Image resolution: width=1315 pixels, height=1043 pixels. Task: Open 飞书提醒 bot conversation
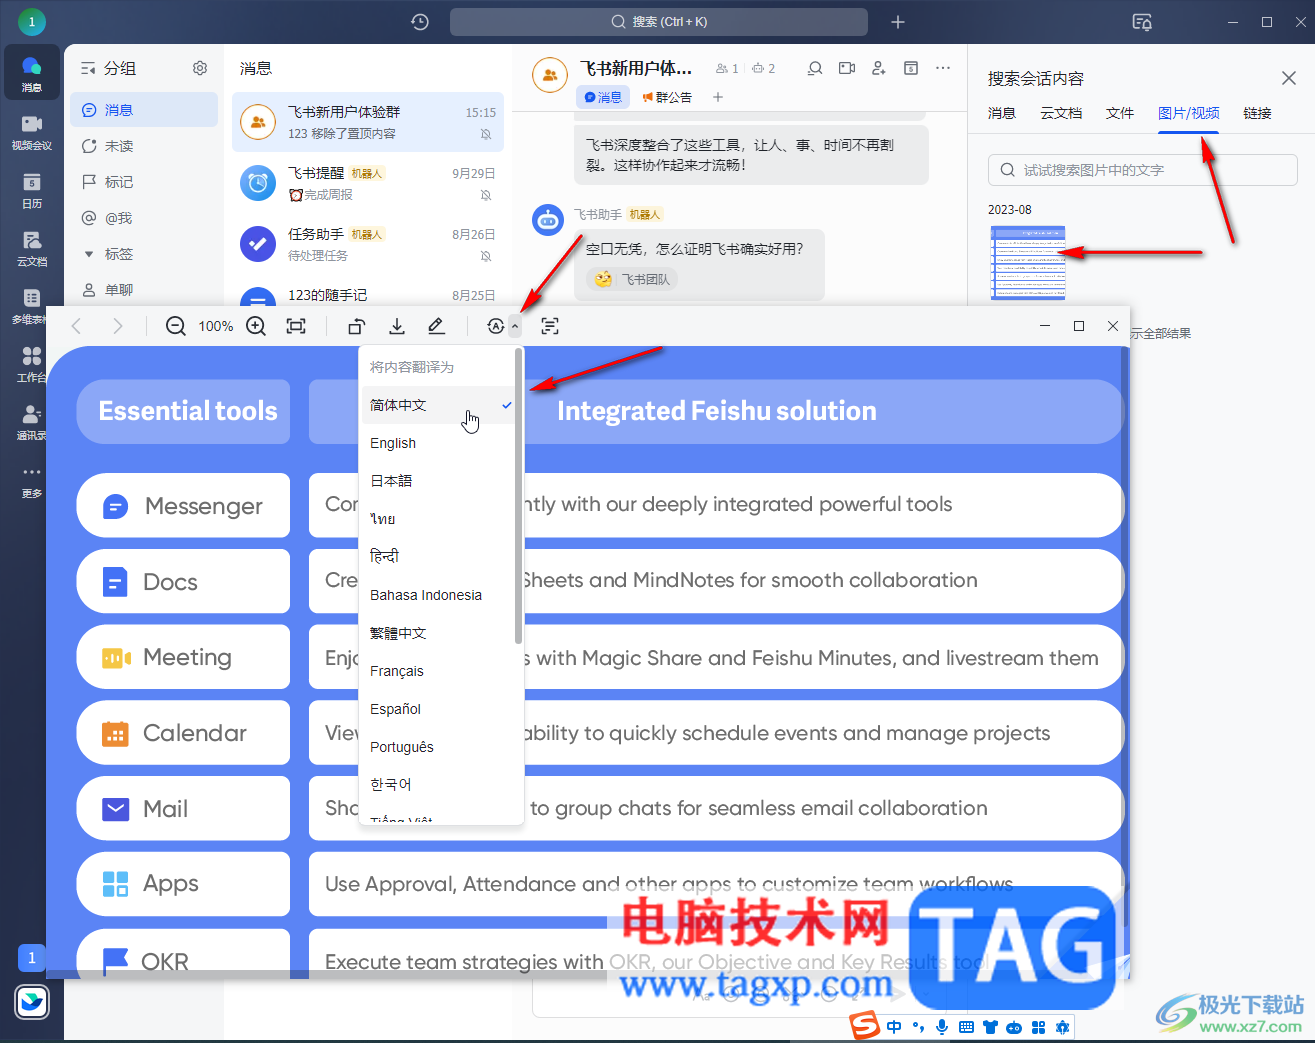tap(368, 183)
